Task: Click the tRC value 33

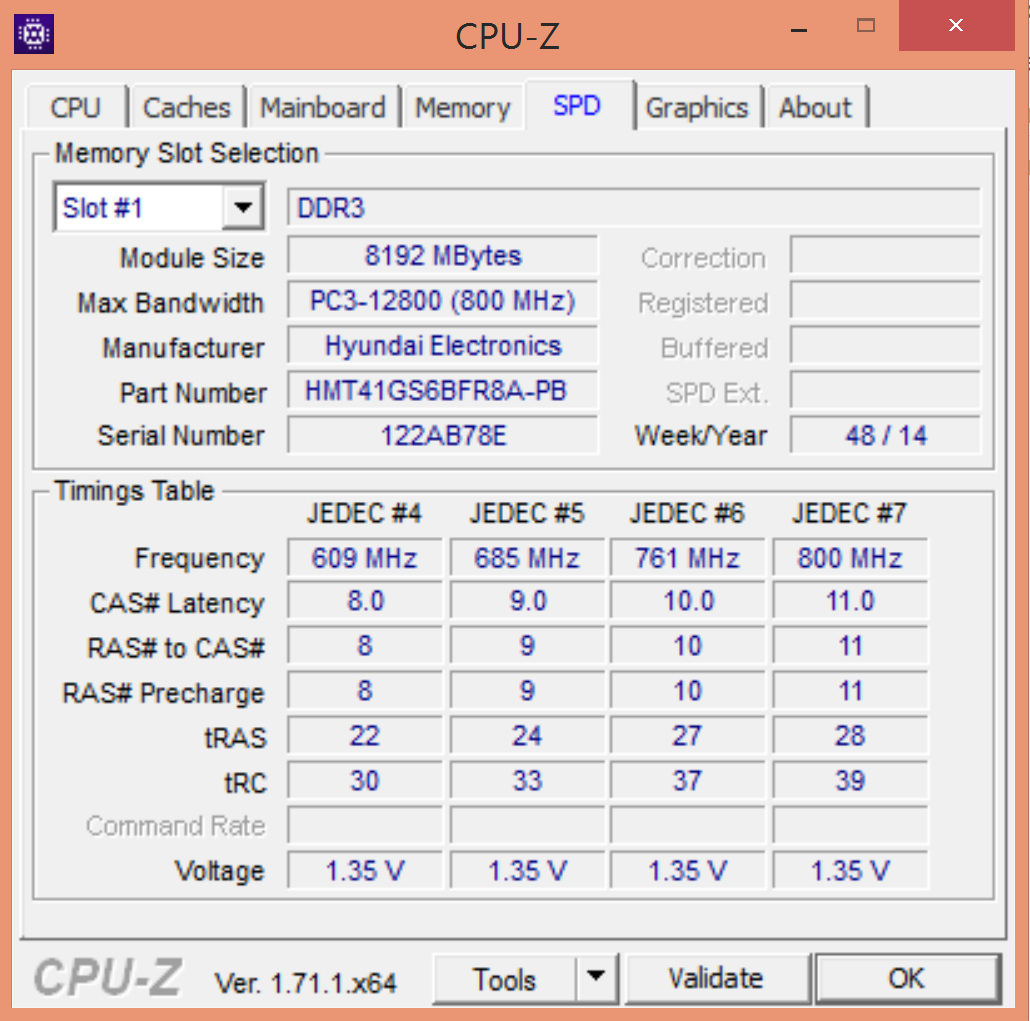Action: (527, 781)
